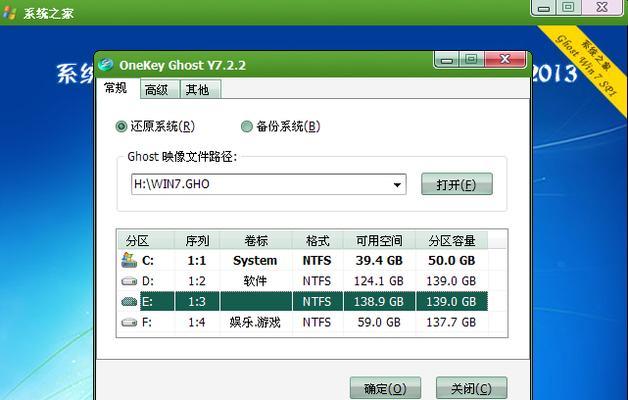Click the C: drive Windows icon
The image size is (628, 400).
[129, 261]
